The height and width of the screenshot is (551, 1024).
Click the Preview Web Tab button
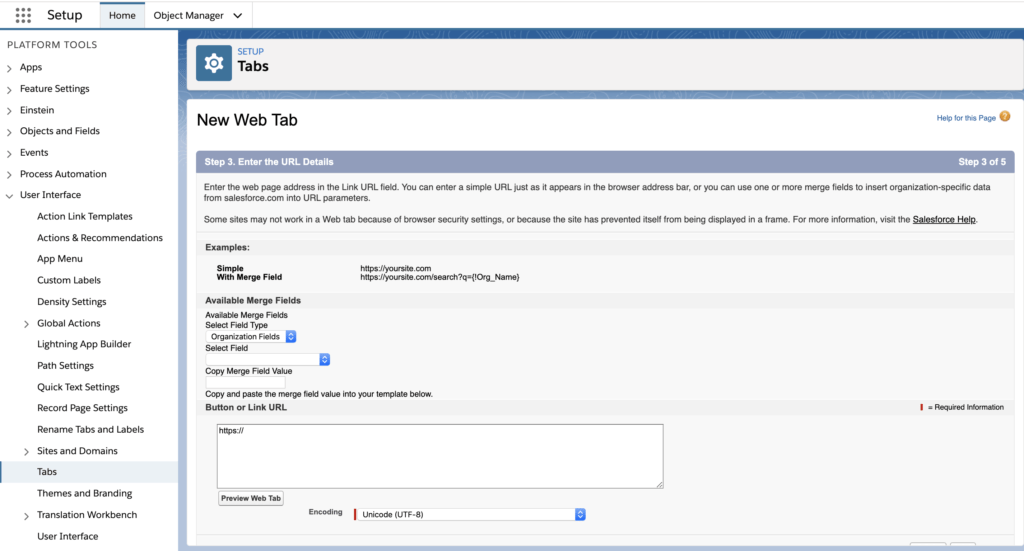click(251, 498)
